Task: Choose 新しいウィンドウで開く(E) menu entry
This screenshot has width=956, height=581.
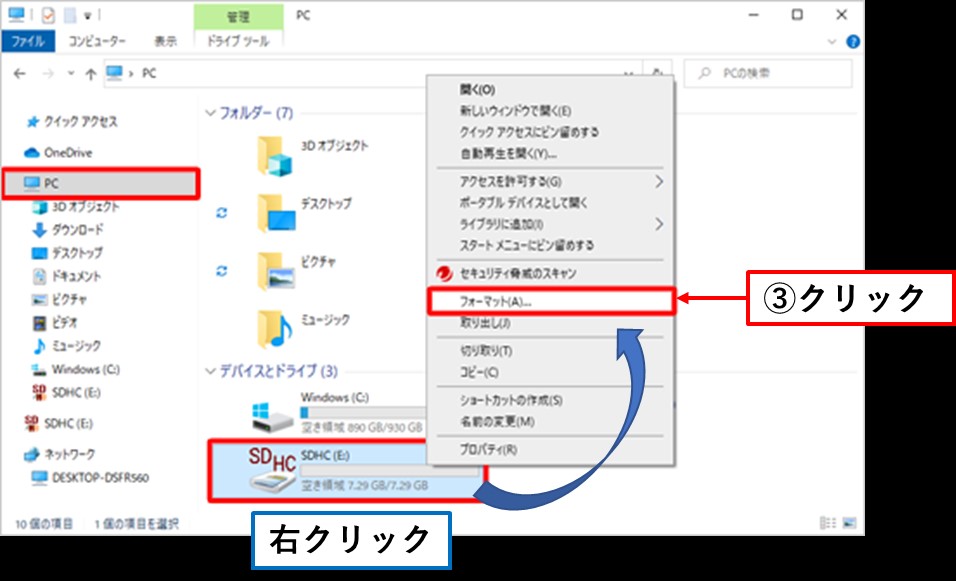Action: coord(515,111)
